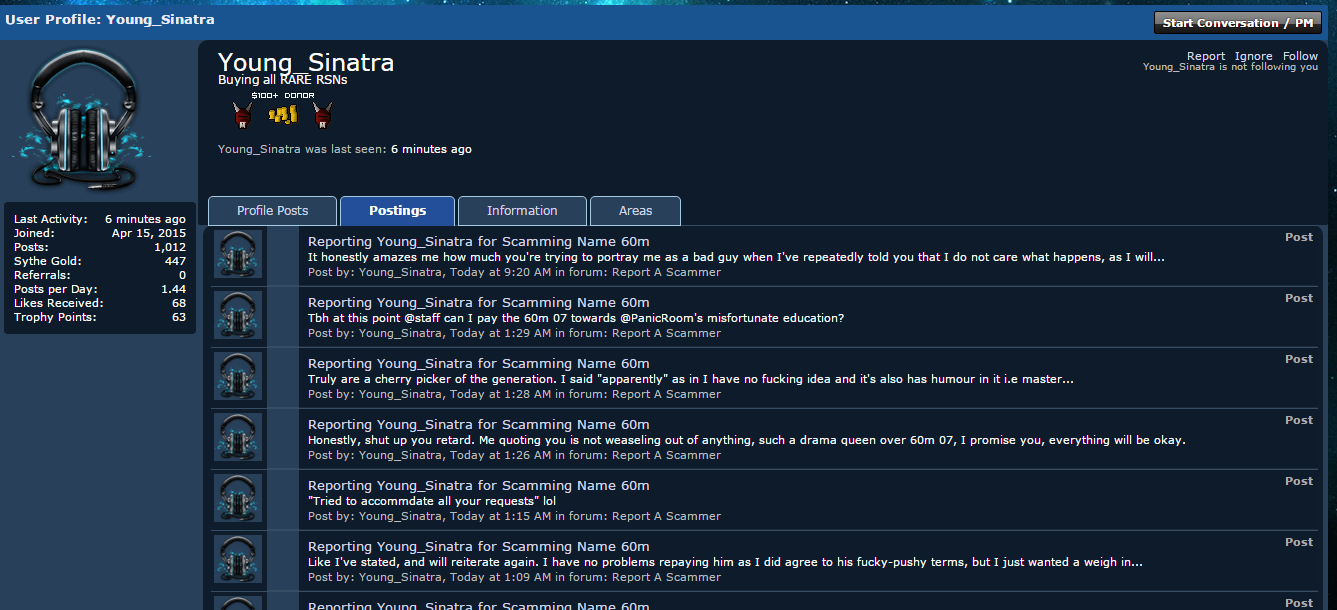Click the Posts per Day value "1.44"

click(x=174, y=289)
